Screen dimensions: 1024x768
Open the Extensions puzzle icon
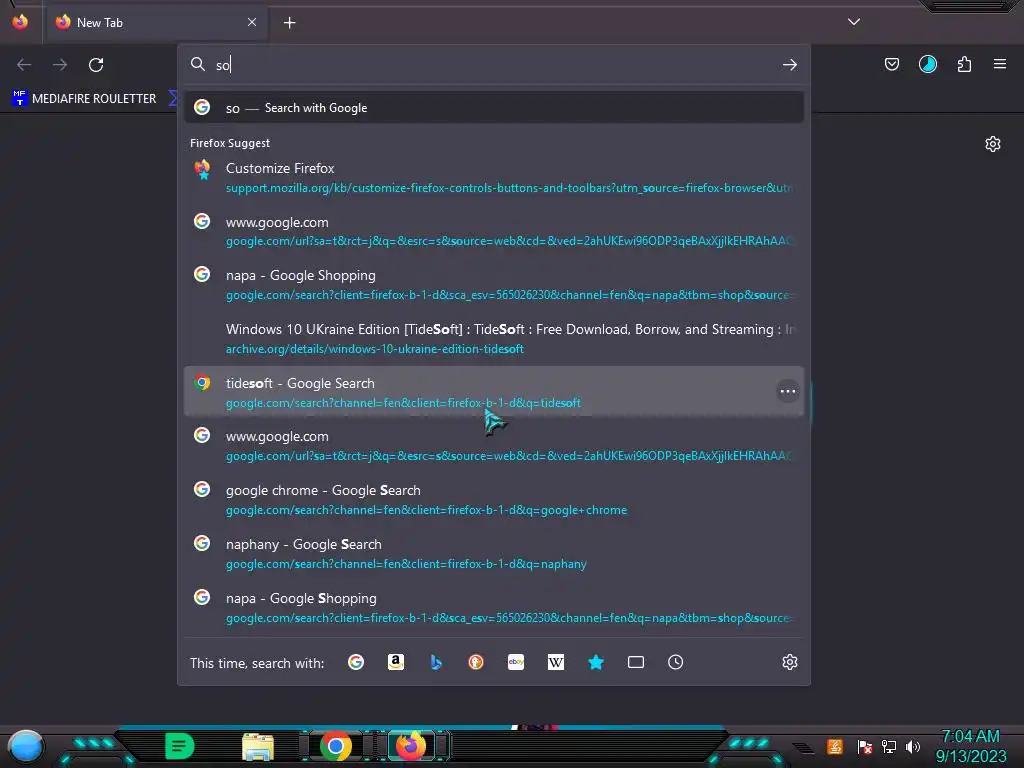(964, 64)
